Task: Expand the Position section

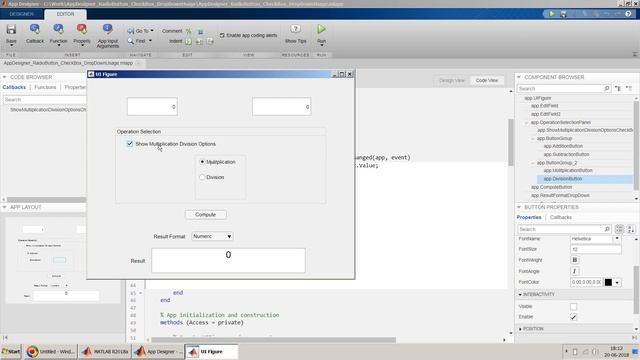Action: click(520, 329)
